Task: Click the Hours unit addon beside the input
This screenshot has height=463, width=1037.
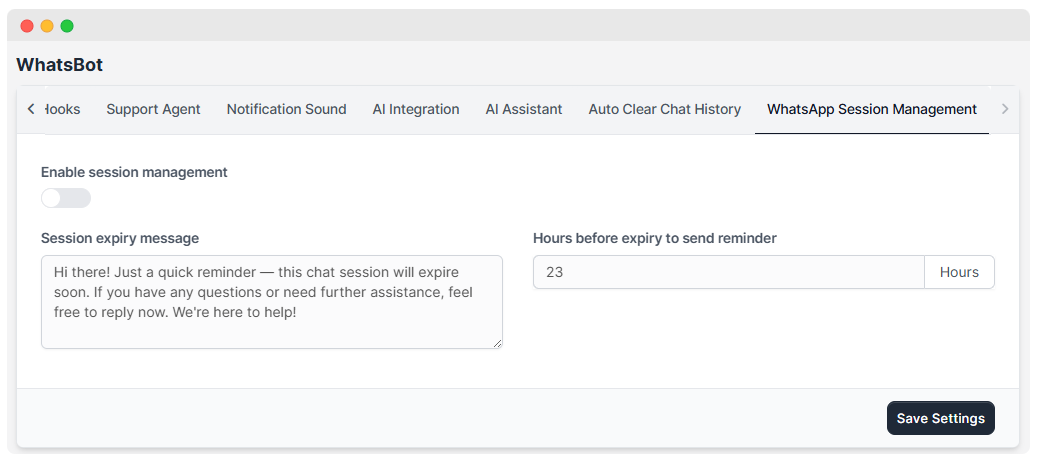Action: 959,272
